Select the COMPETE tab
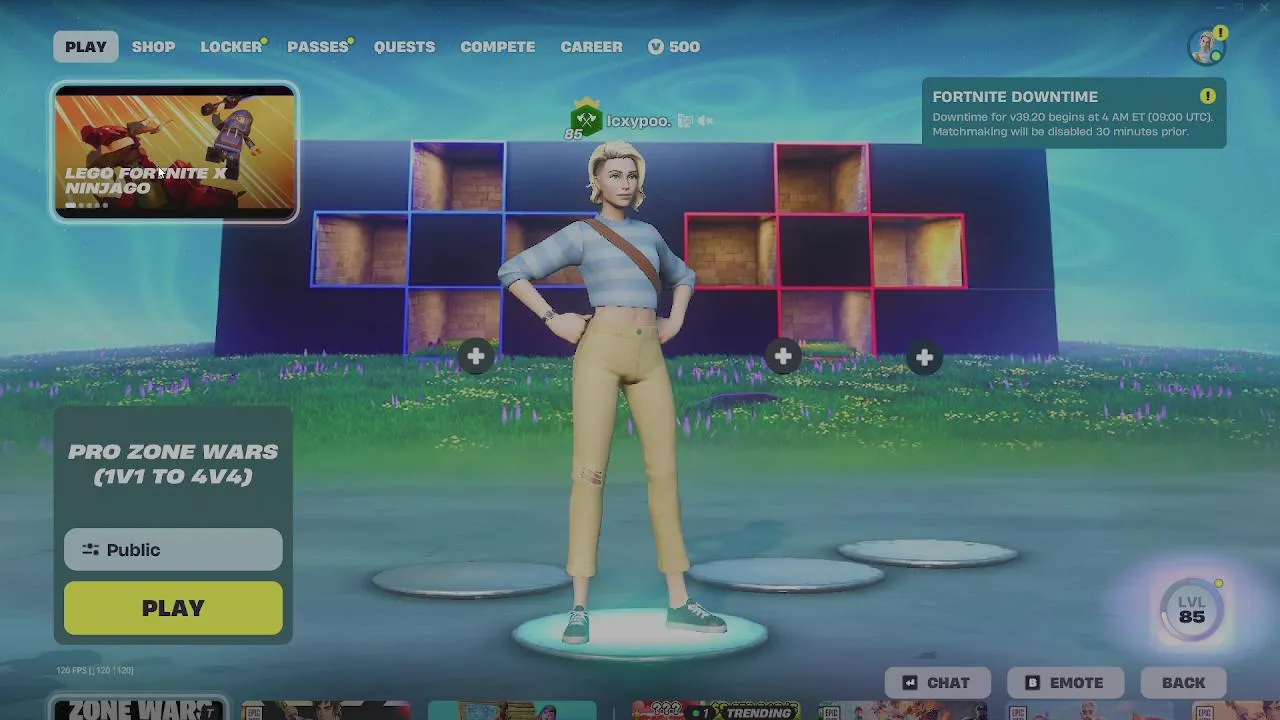 pos(497,47)
